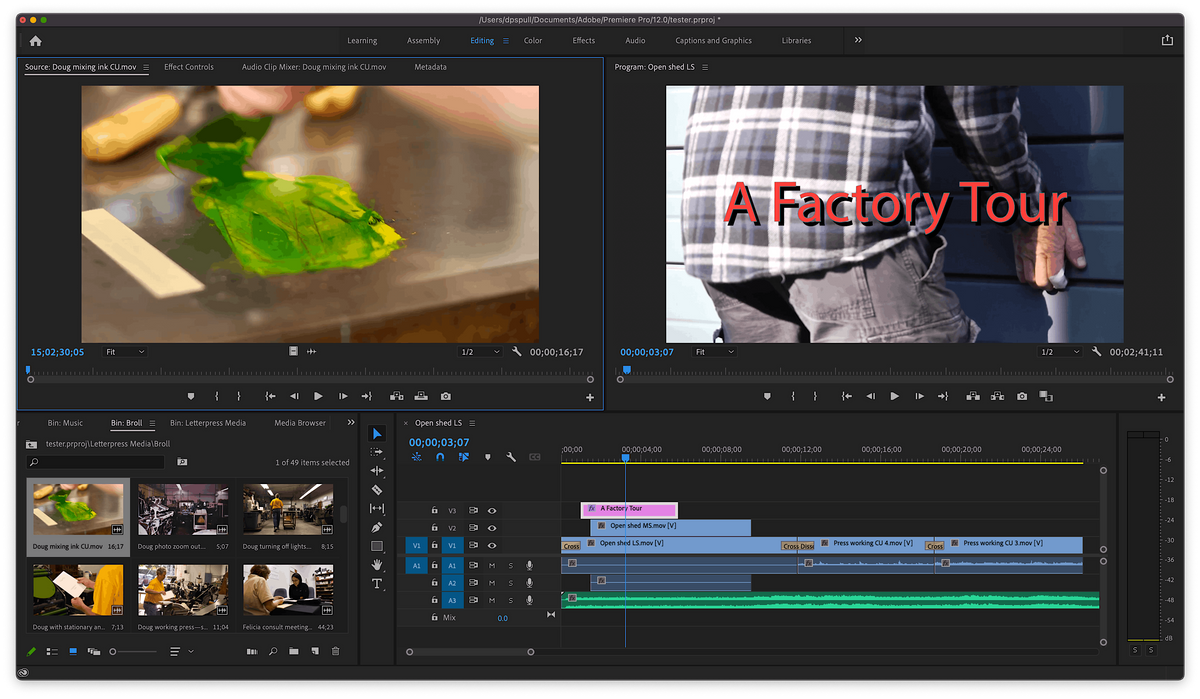
Task: Select the Type tool in the timeline tools
Action: [x=377, y=583]
